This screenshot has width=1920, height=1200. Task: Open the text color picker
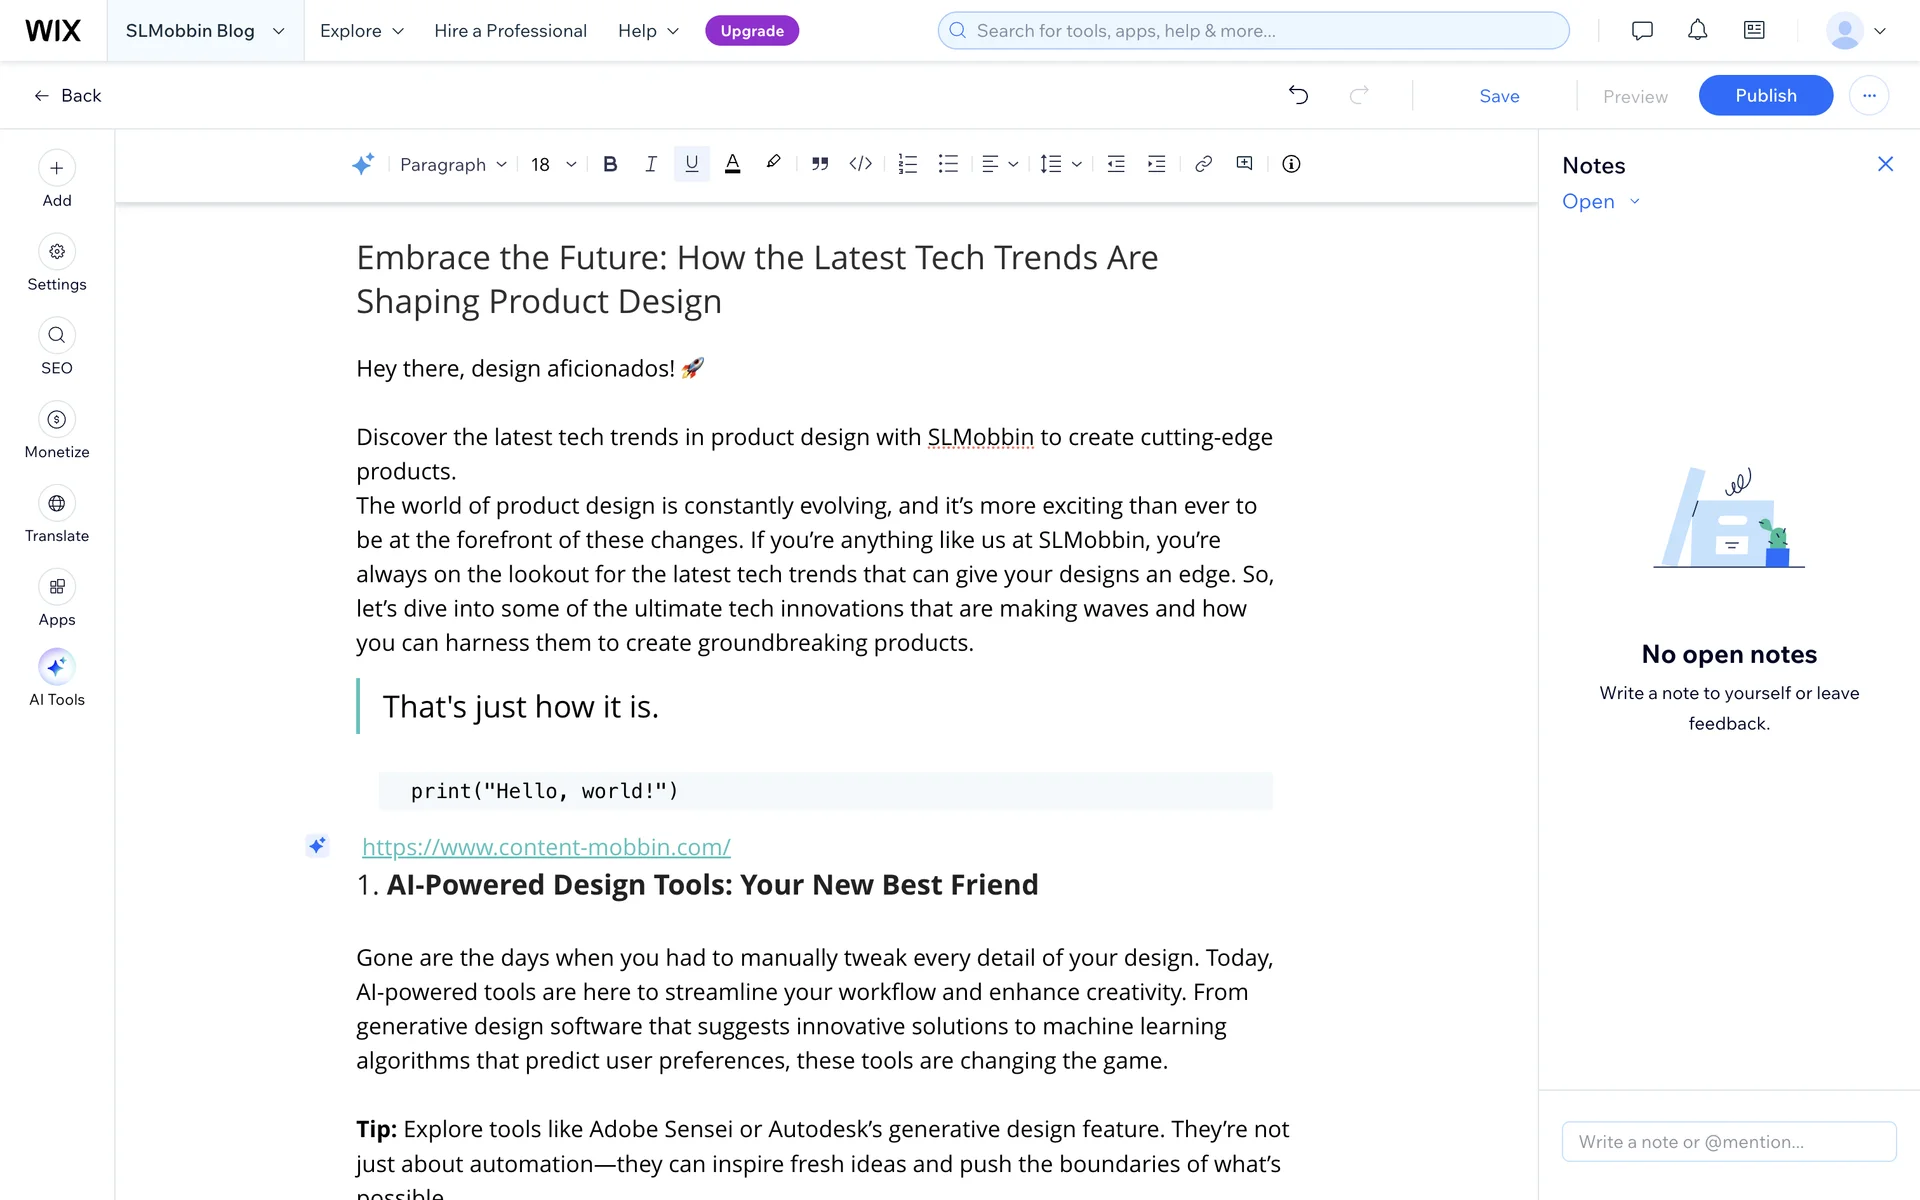[x=732, y=164]
